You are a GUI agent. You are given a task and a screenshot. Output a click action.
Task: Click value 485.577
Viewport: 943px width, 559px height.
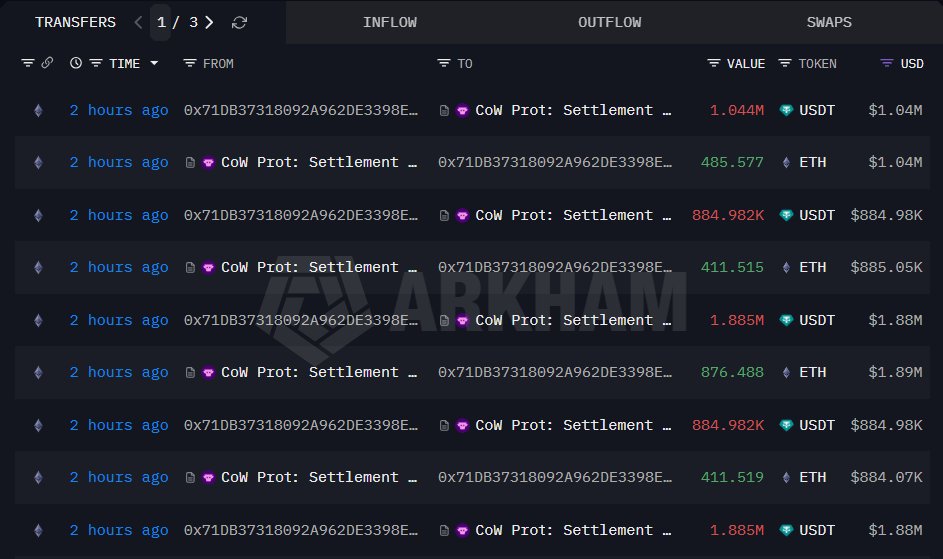(732, 162)
